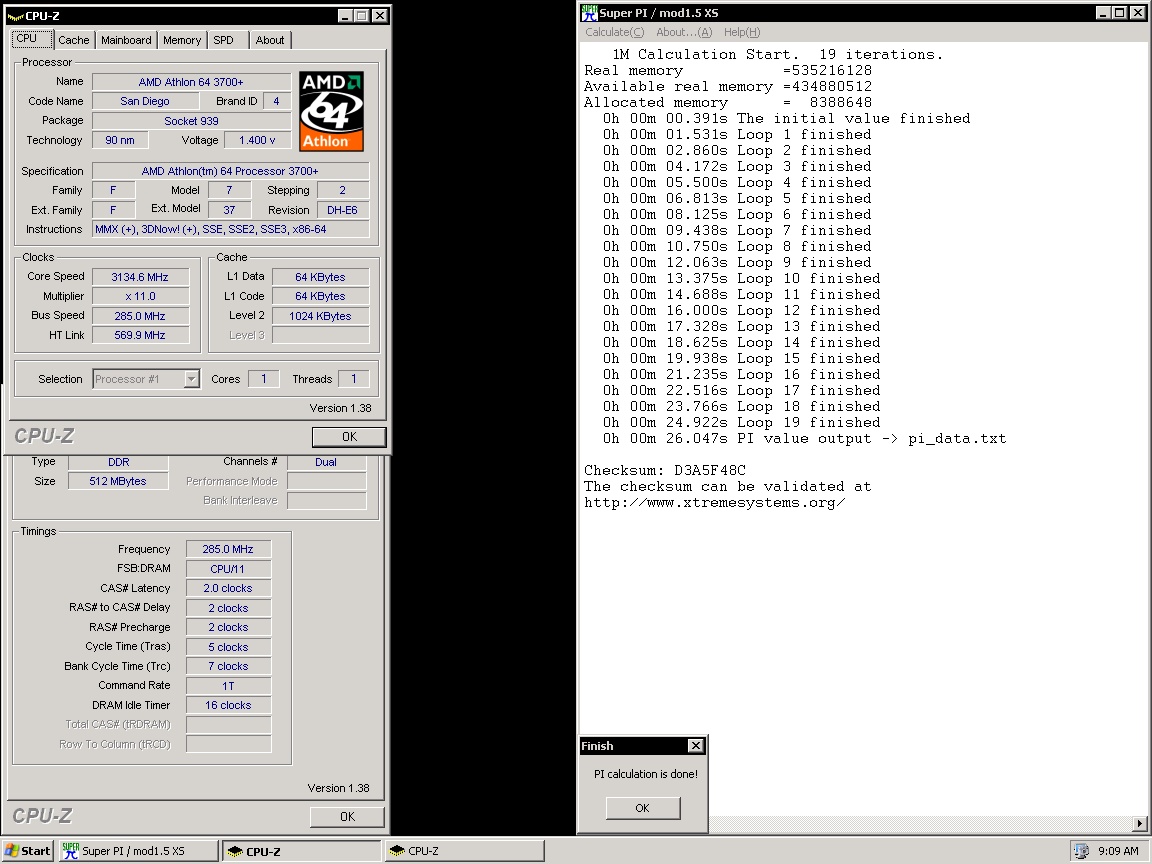Click the Core Speed 3134.6 MHz field

click(x=140, y=277)
